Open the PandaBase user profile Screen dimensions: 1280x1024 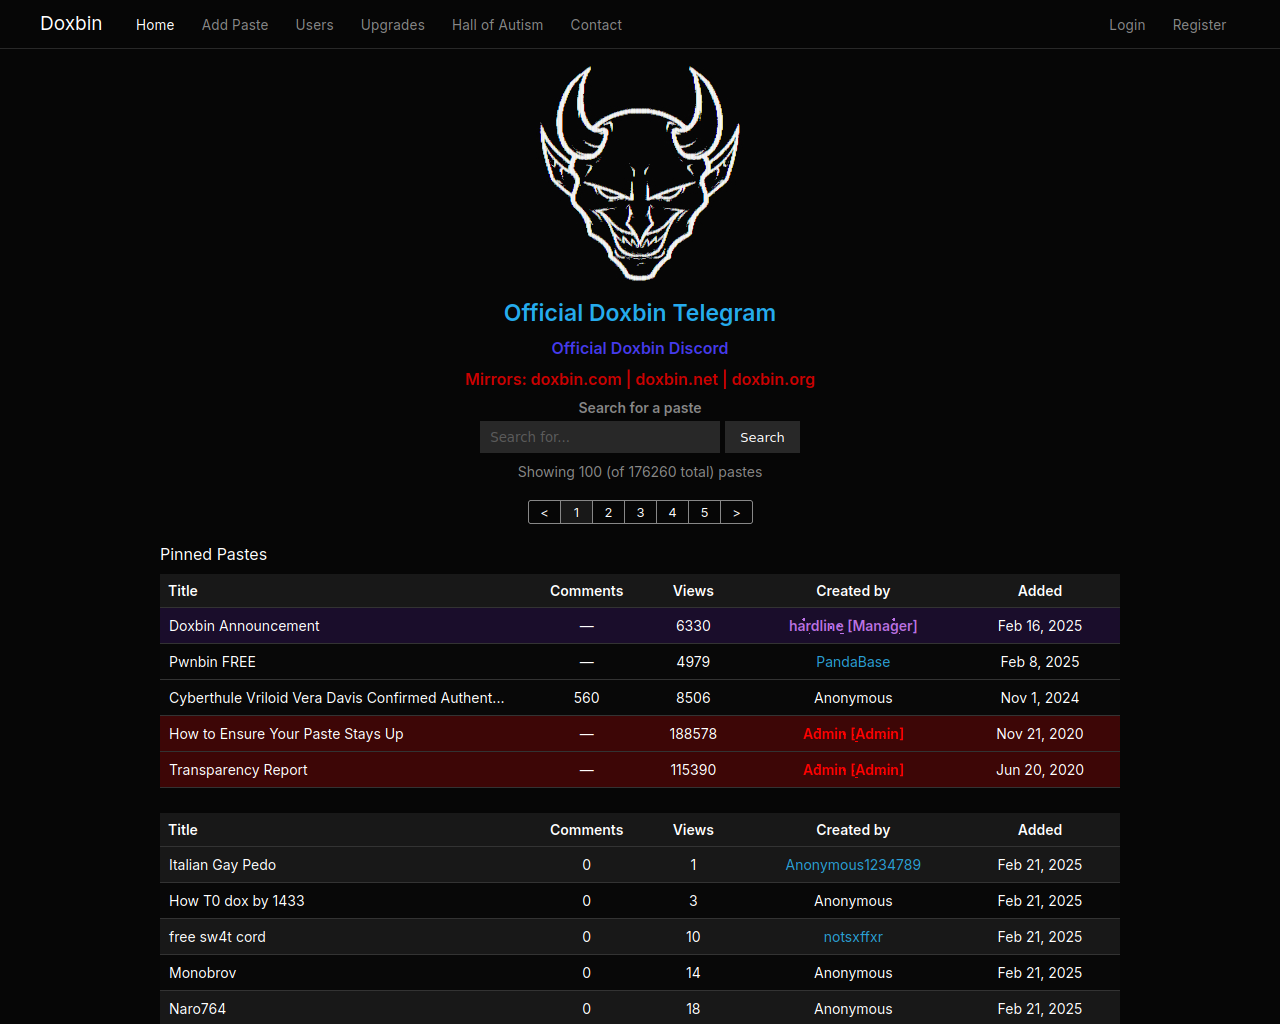(853, 662)
